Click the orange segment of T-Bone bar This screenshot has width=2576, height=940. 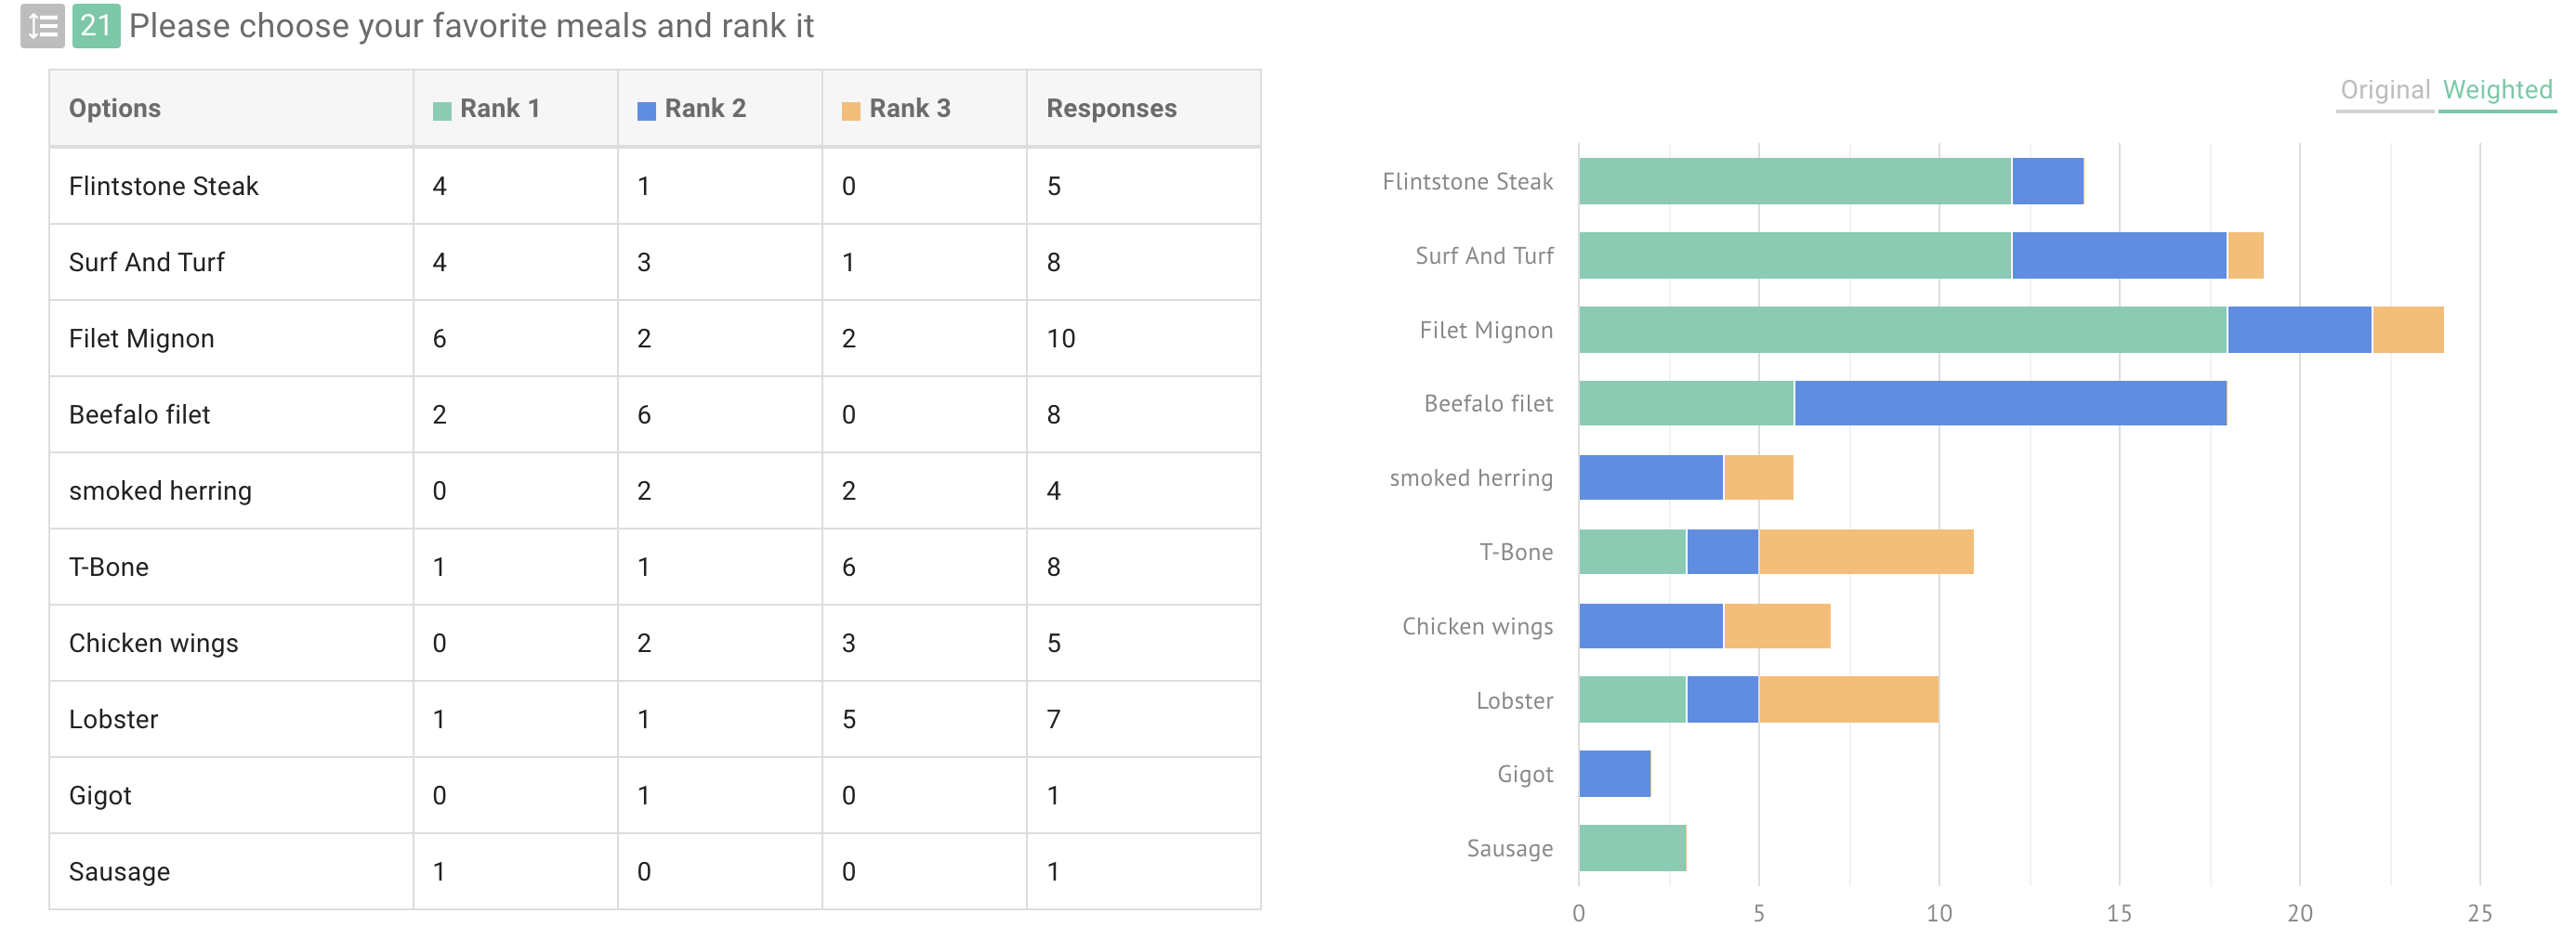pos(1870,551)
